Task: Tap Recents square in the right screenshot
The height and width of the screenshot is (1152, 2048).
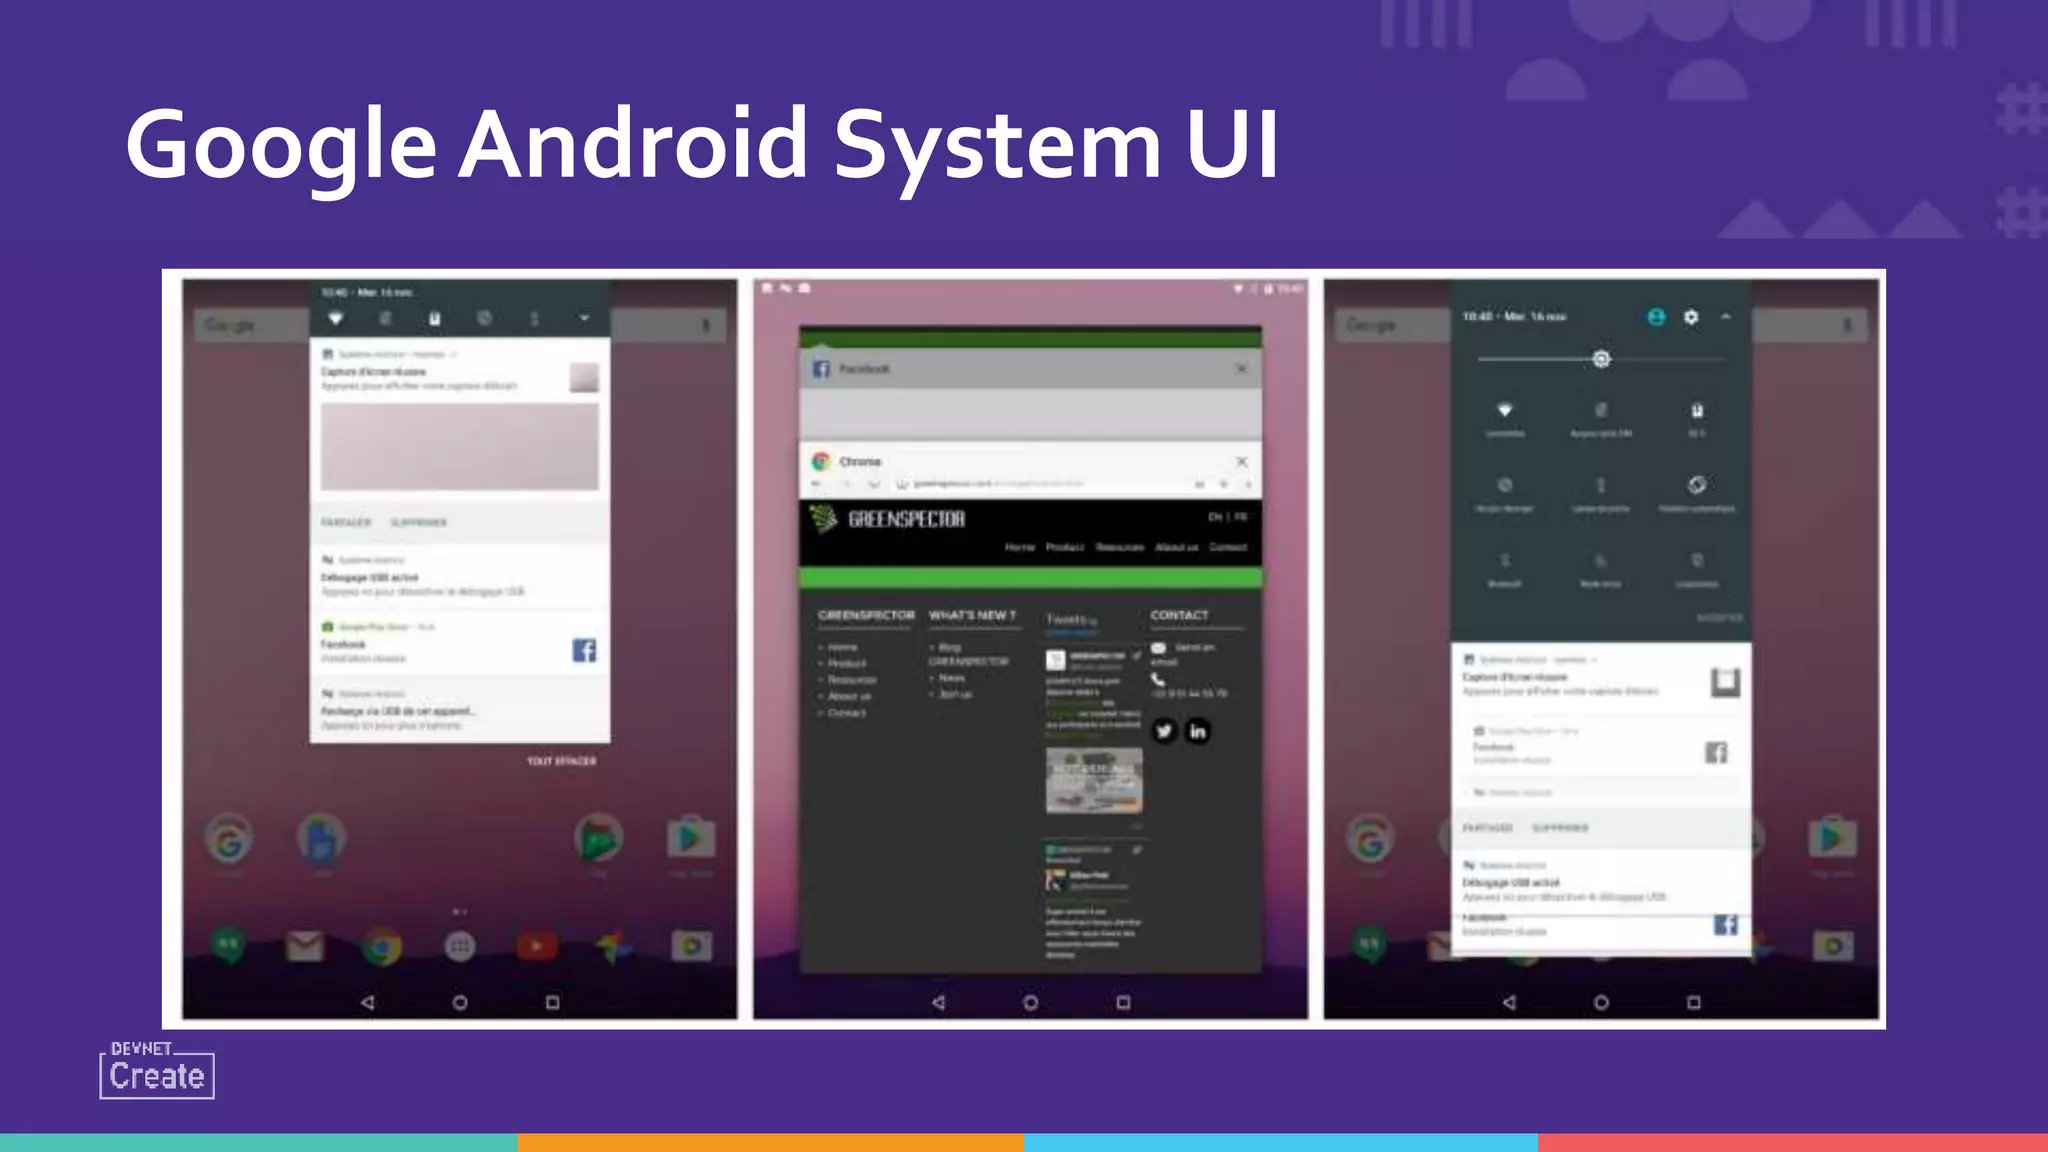Action: (1693, 1002)
